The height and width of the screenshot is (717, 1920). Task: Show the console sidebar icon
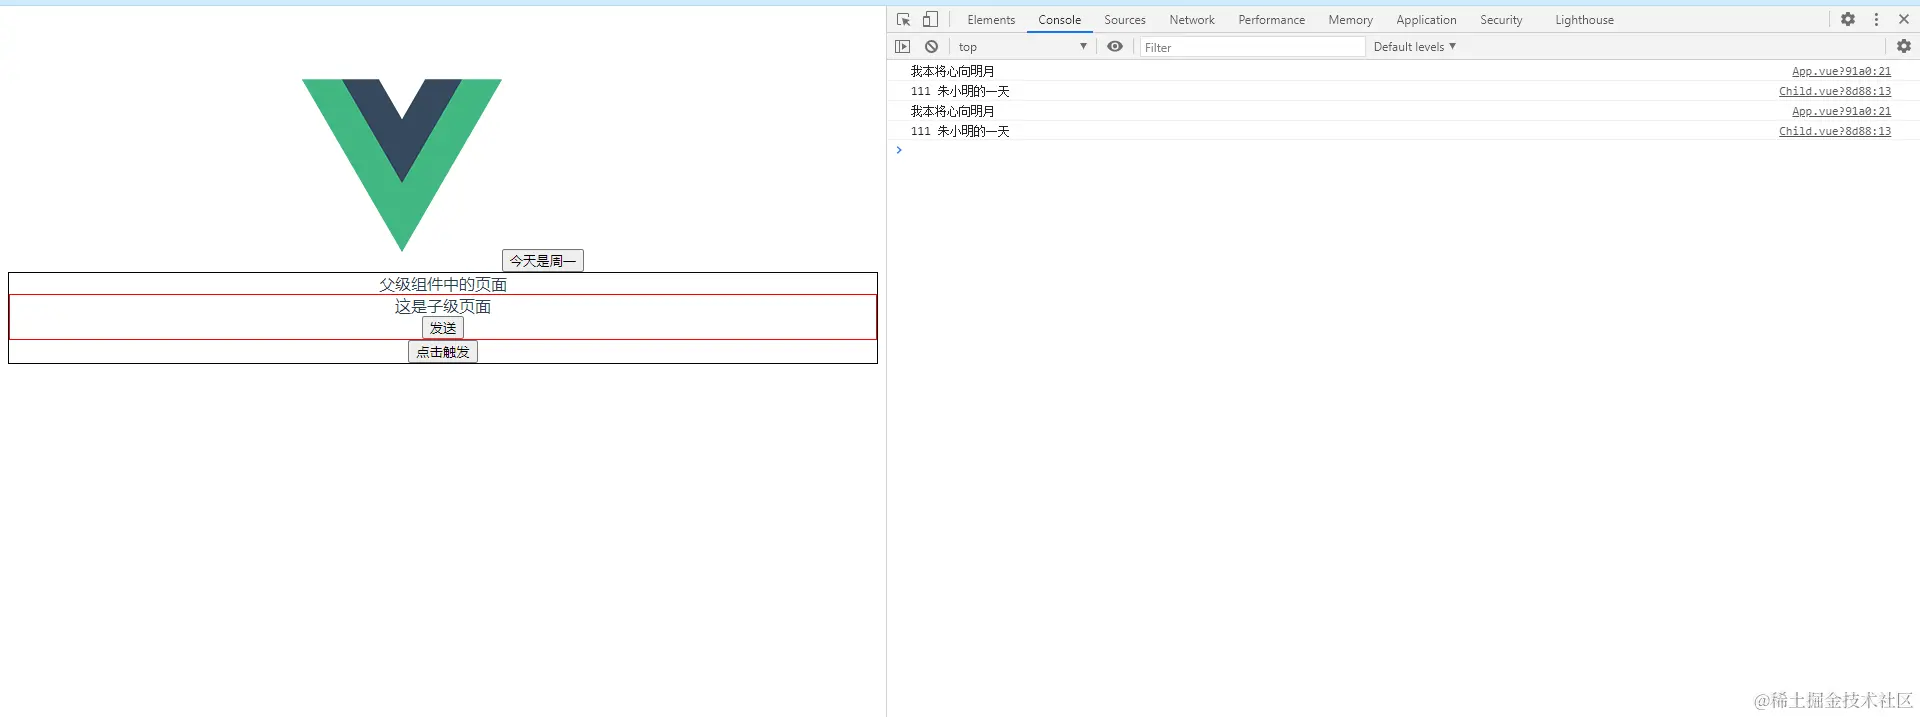tap(902, 46)
